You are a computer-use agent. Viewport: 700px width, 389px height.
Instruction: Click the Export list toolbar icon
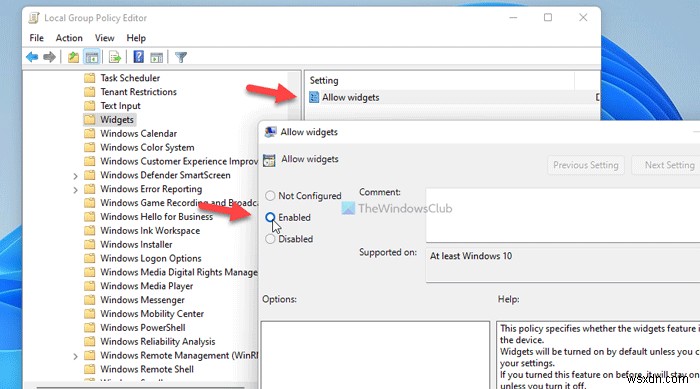pyautogui.click(x=115, y=57)
